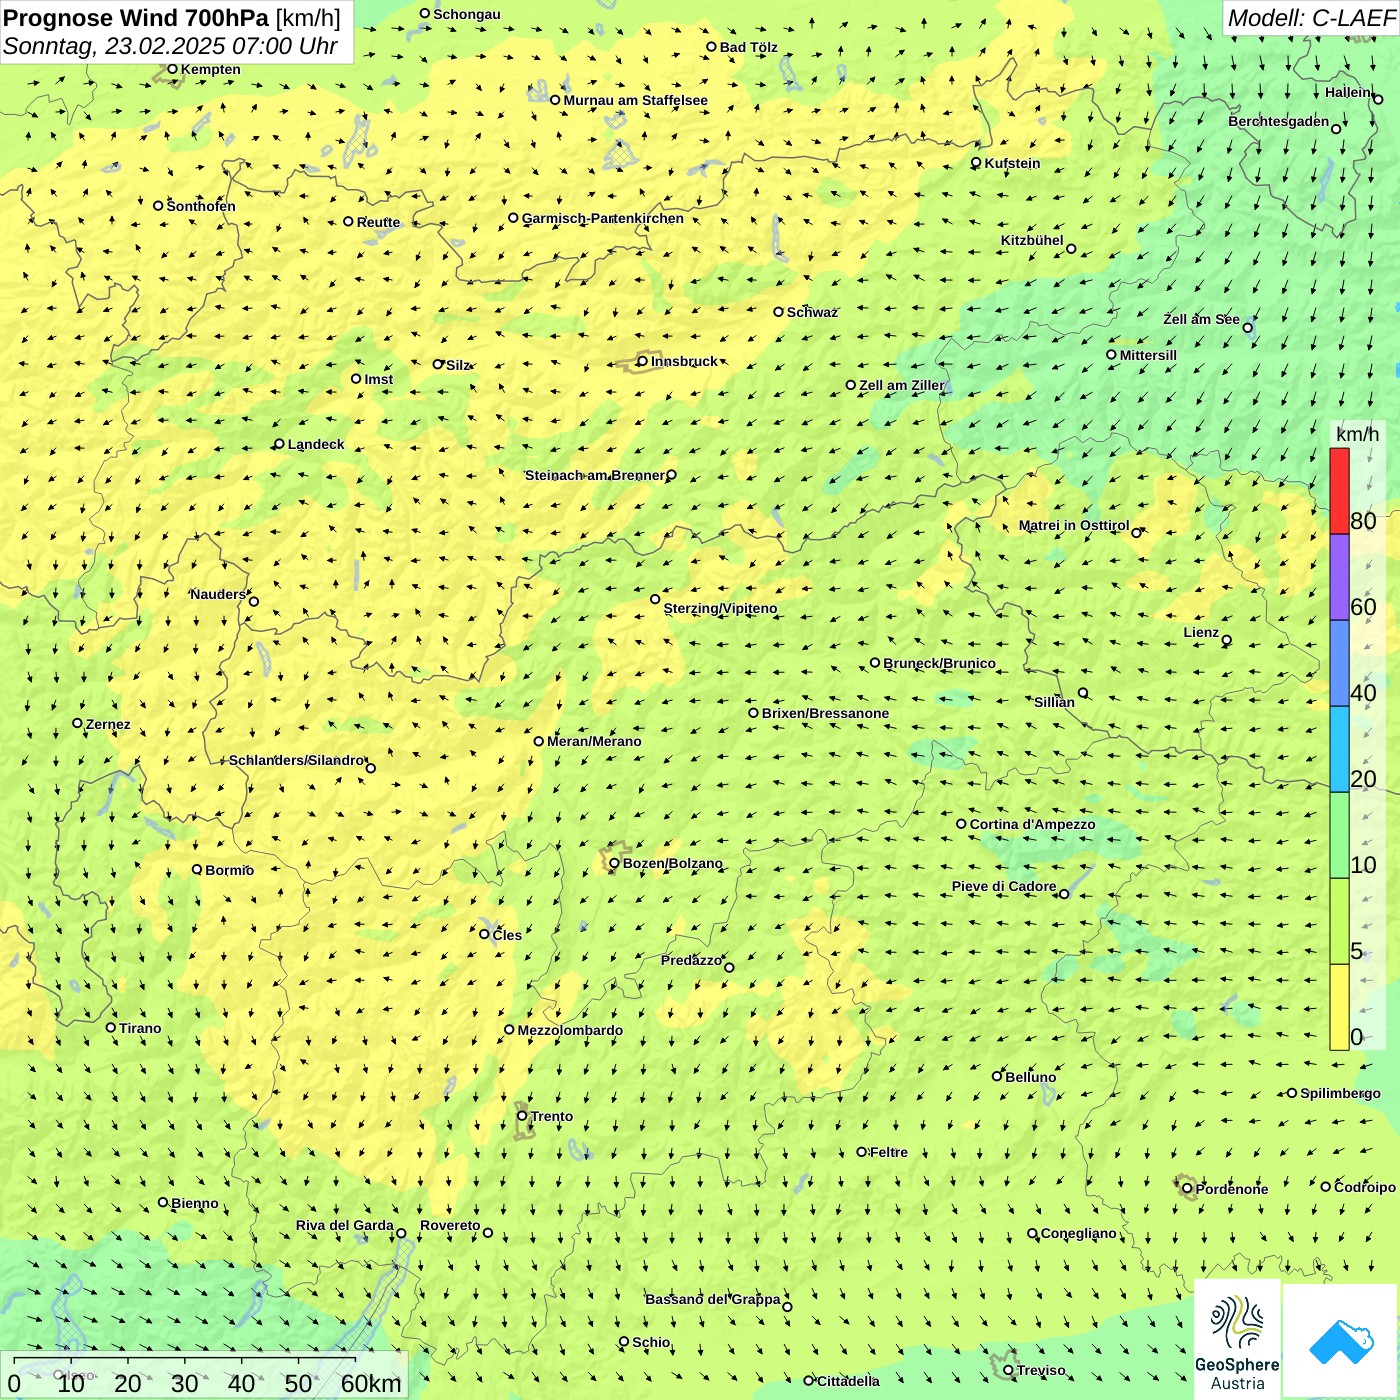
Task: Click the Kempten location marker
Action: pyautogui.click(x=173, y=69)
